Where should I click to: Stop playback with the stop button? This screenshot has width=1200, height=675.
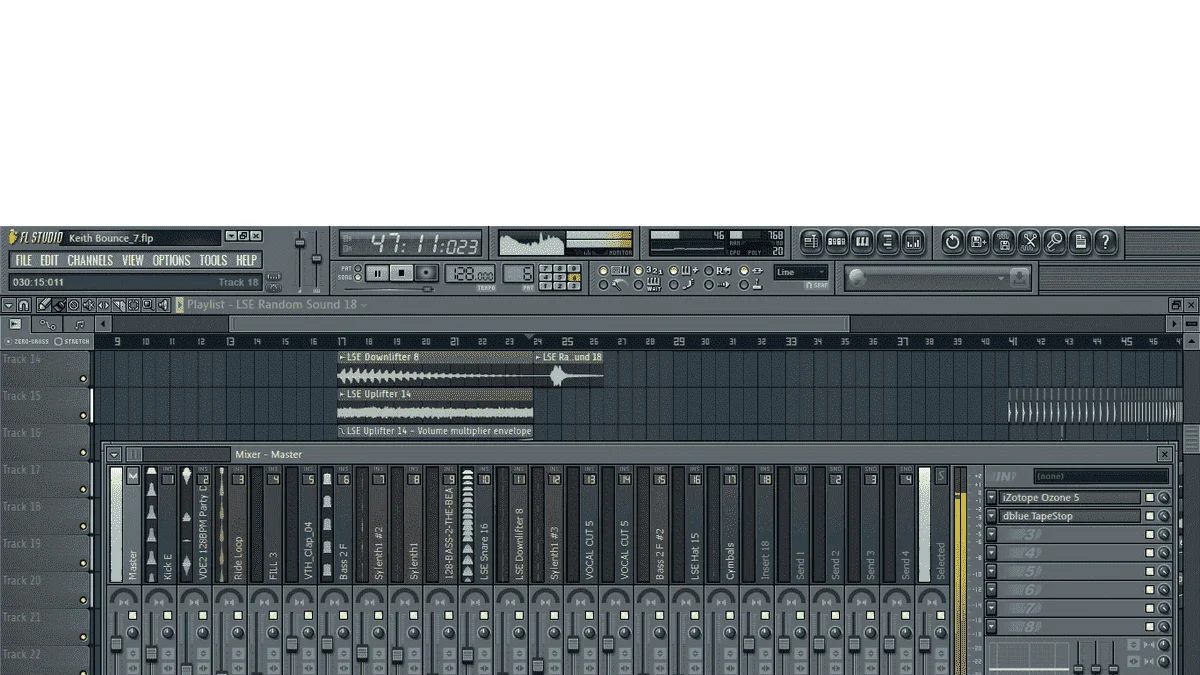(x=401, y=272)
